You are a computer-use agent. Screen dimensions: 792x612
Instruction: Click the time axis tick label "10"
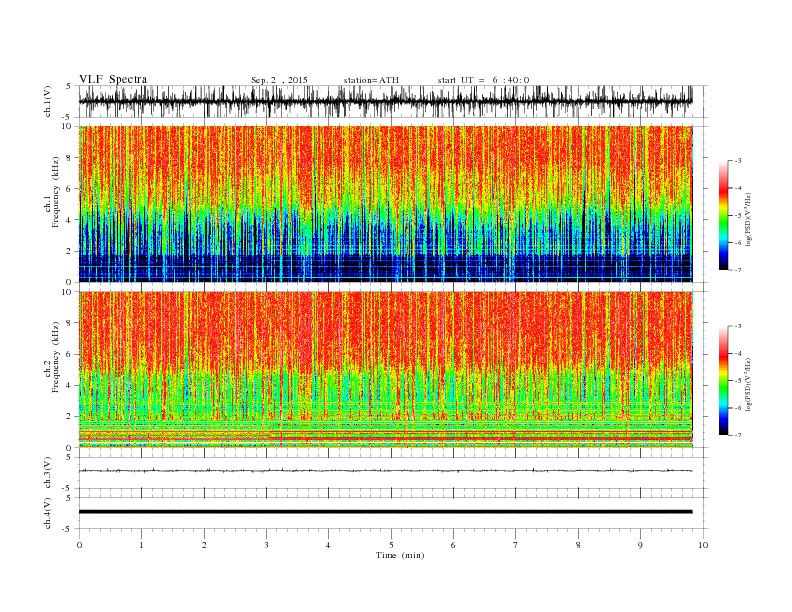(x=703, y=545)
